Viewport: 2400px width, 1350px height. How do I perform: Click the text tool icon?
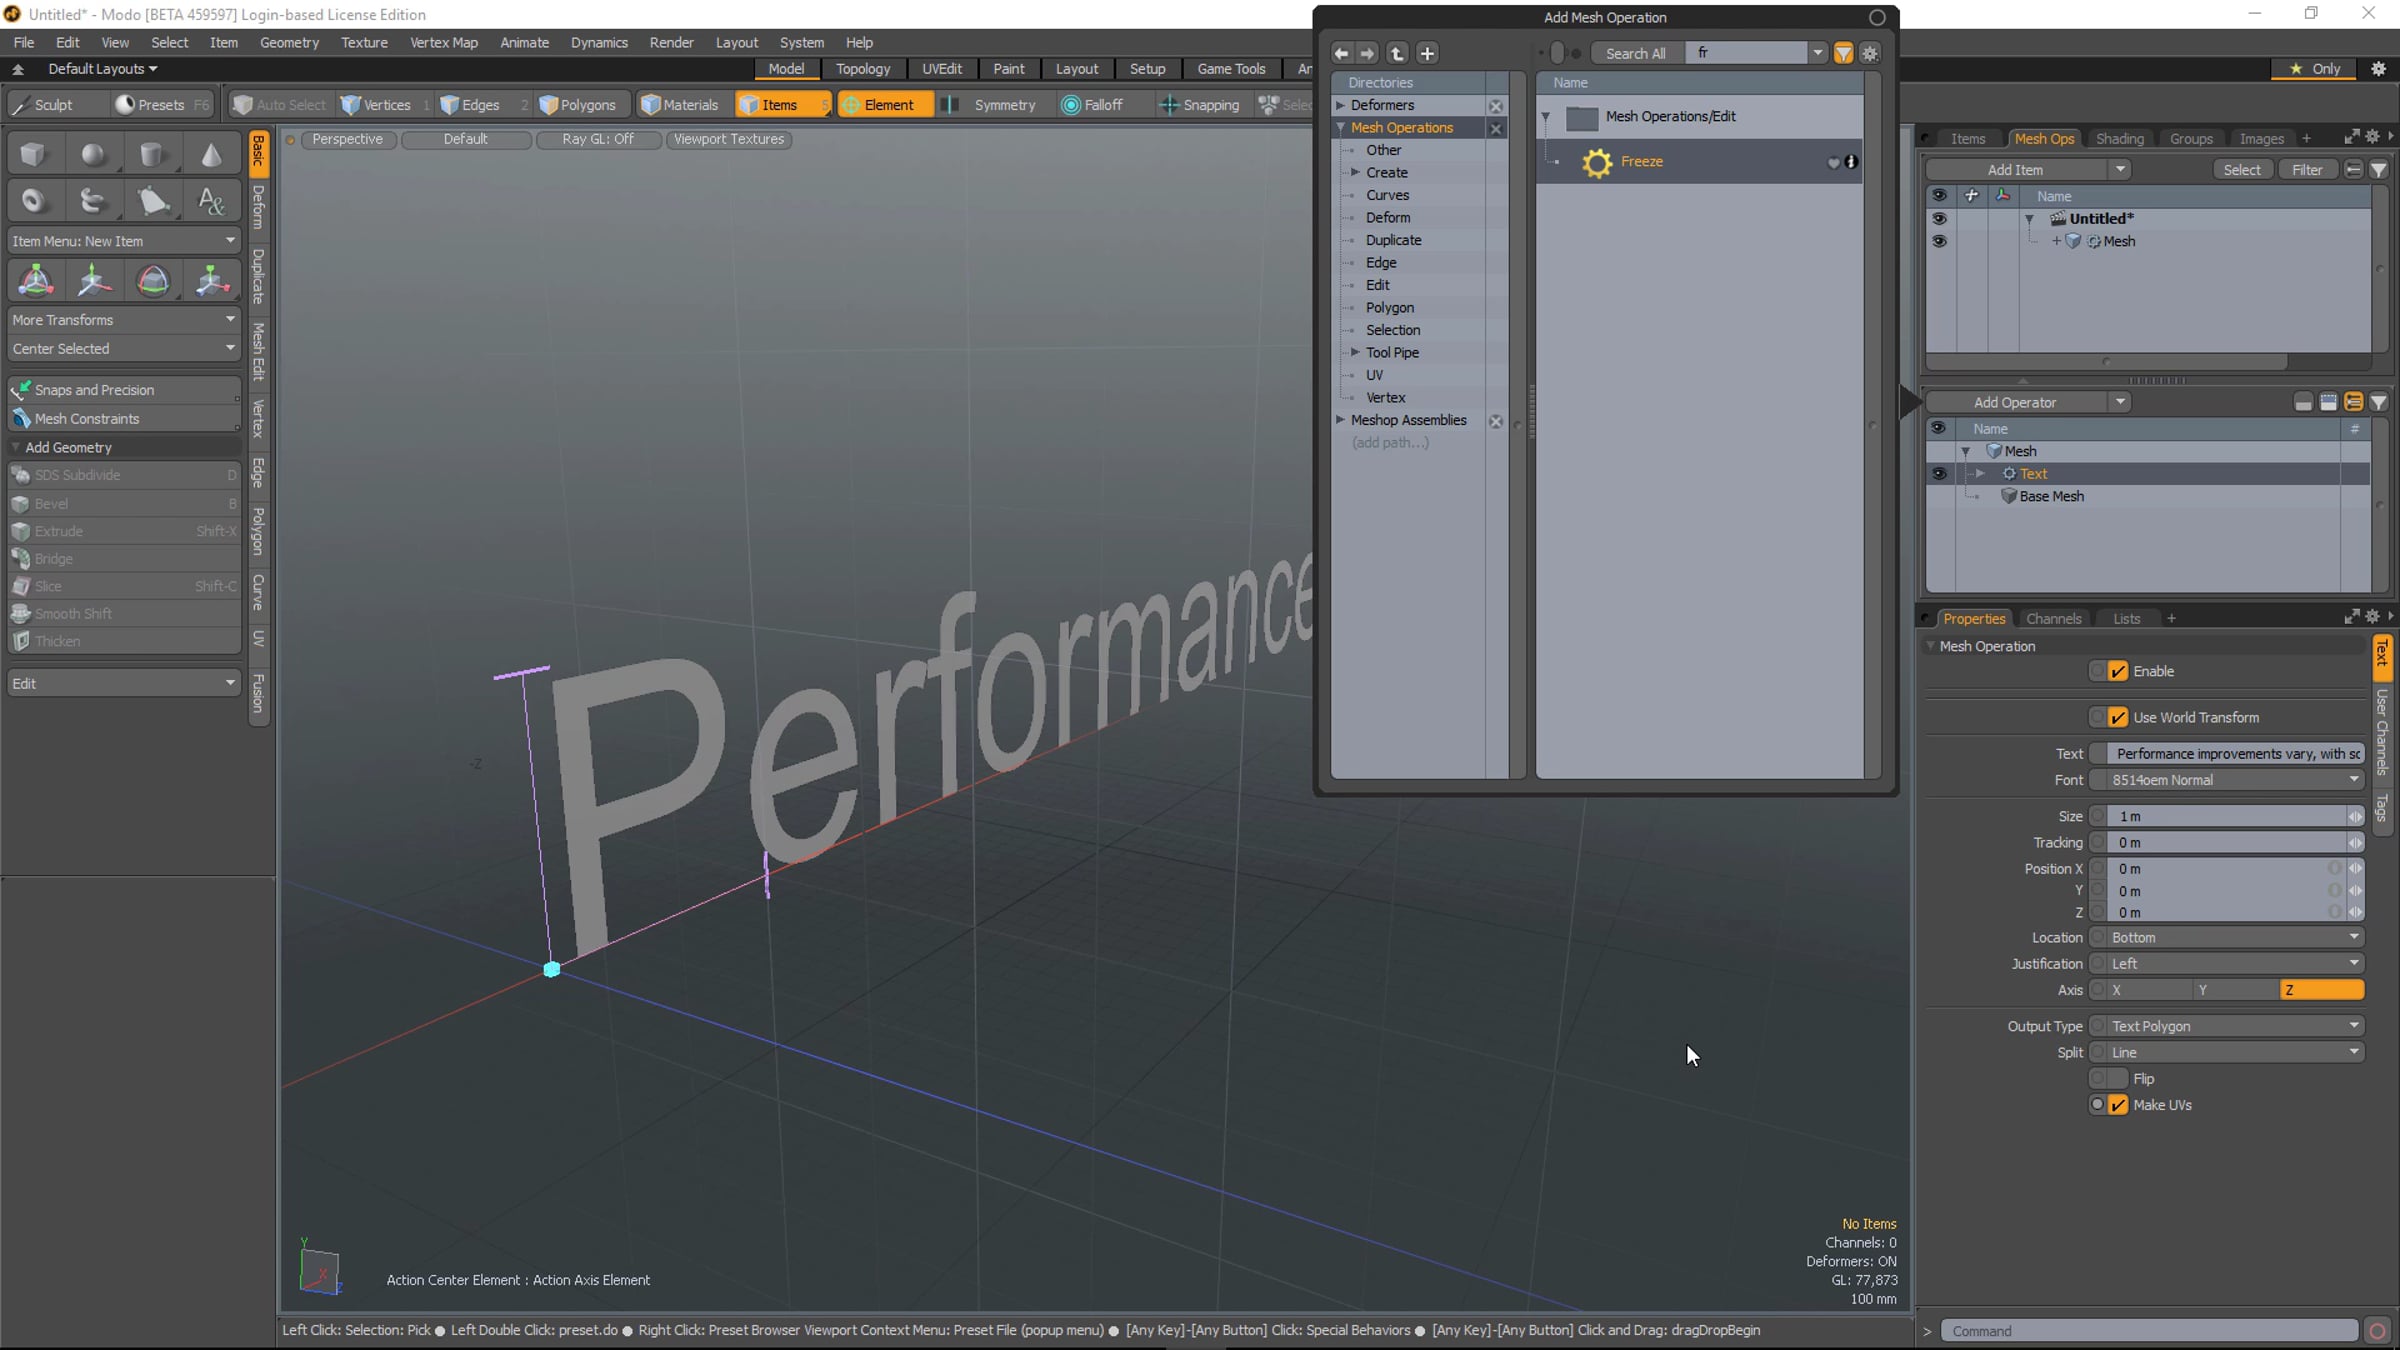tap(211, 201)
